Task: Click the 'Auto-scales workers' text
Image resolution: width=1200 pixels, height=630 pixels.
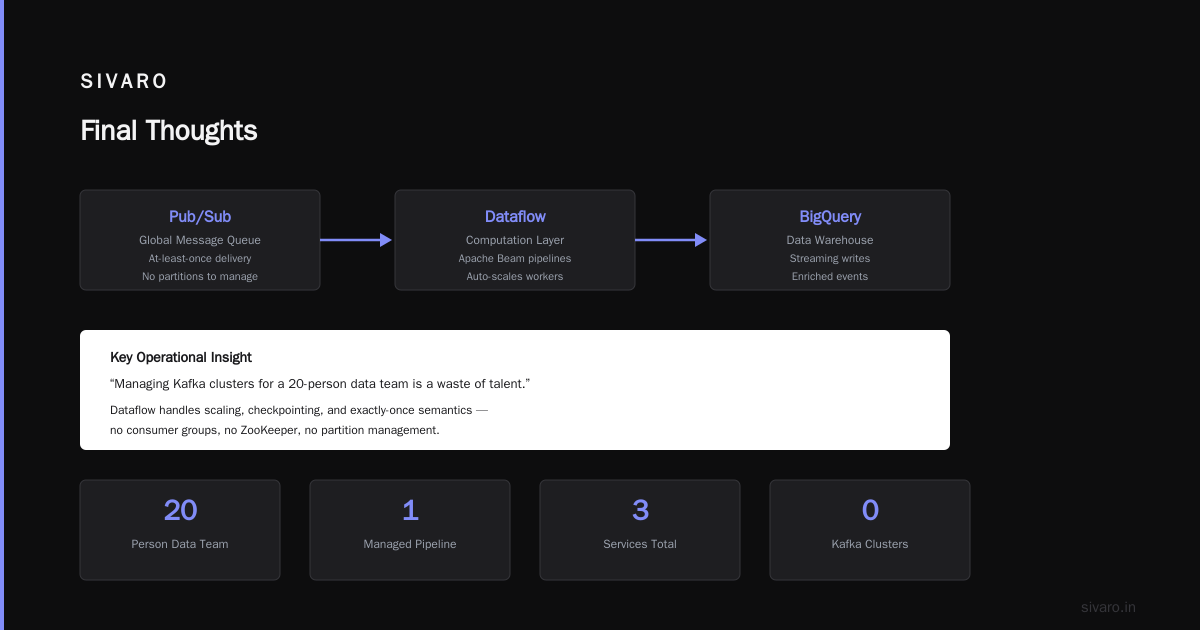Action: coord(515,276)
